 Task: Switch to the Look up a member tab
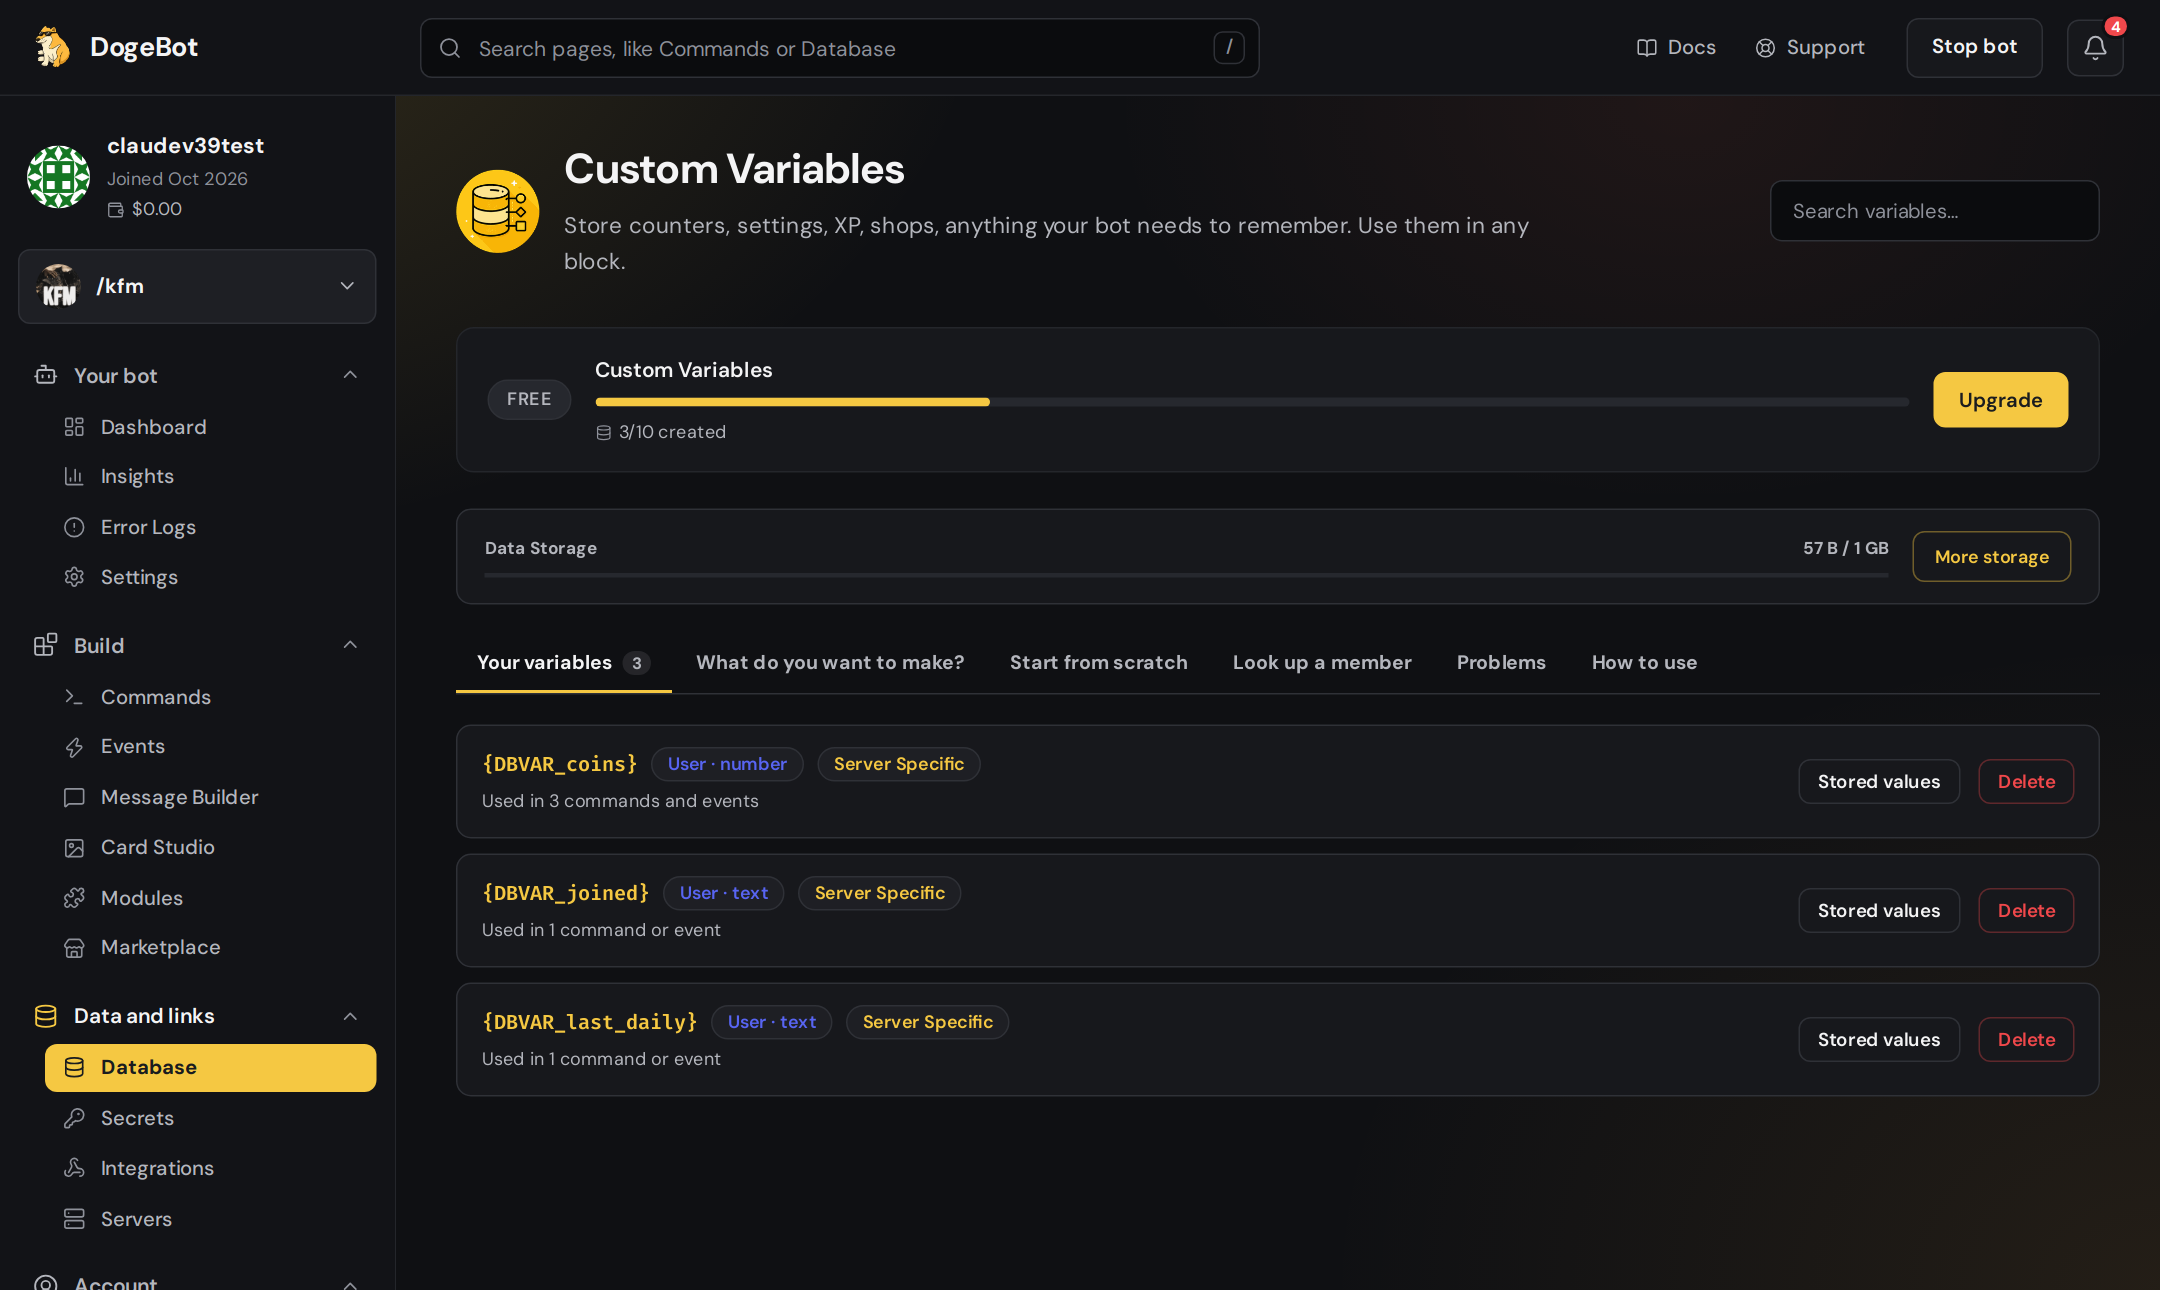1322,662
